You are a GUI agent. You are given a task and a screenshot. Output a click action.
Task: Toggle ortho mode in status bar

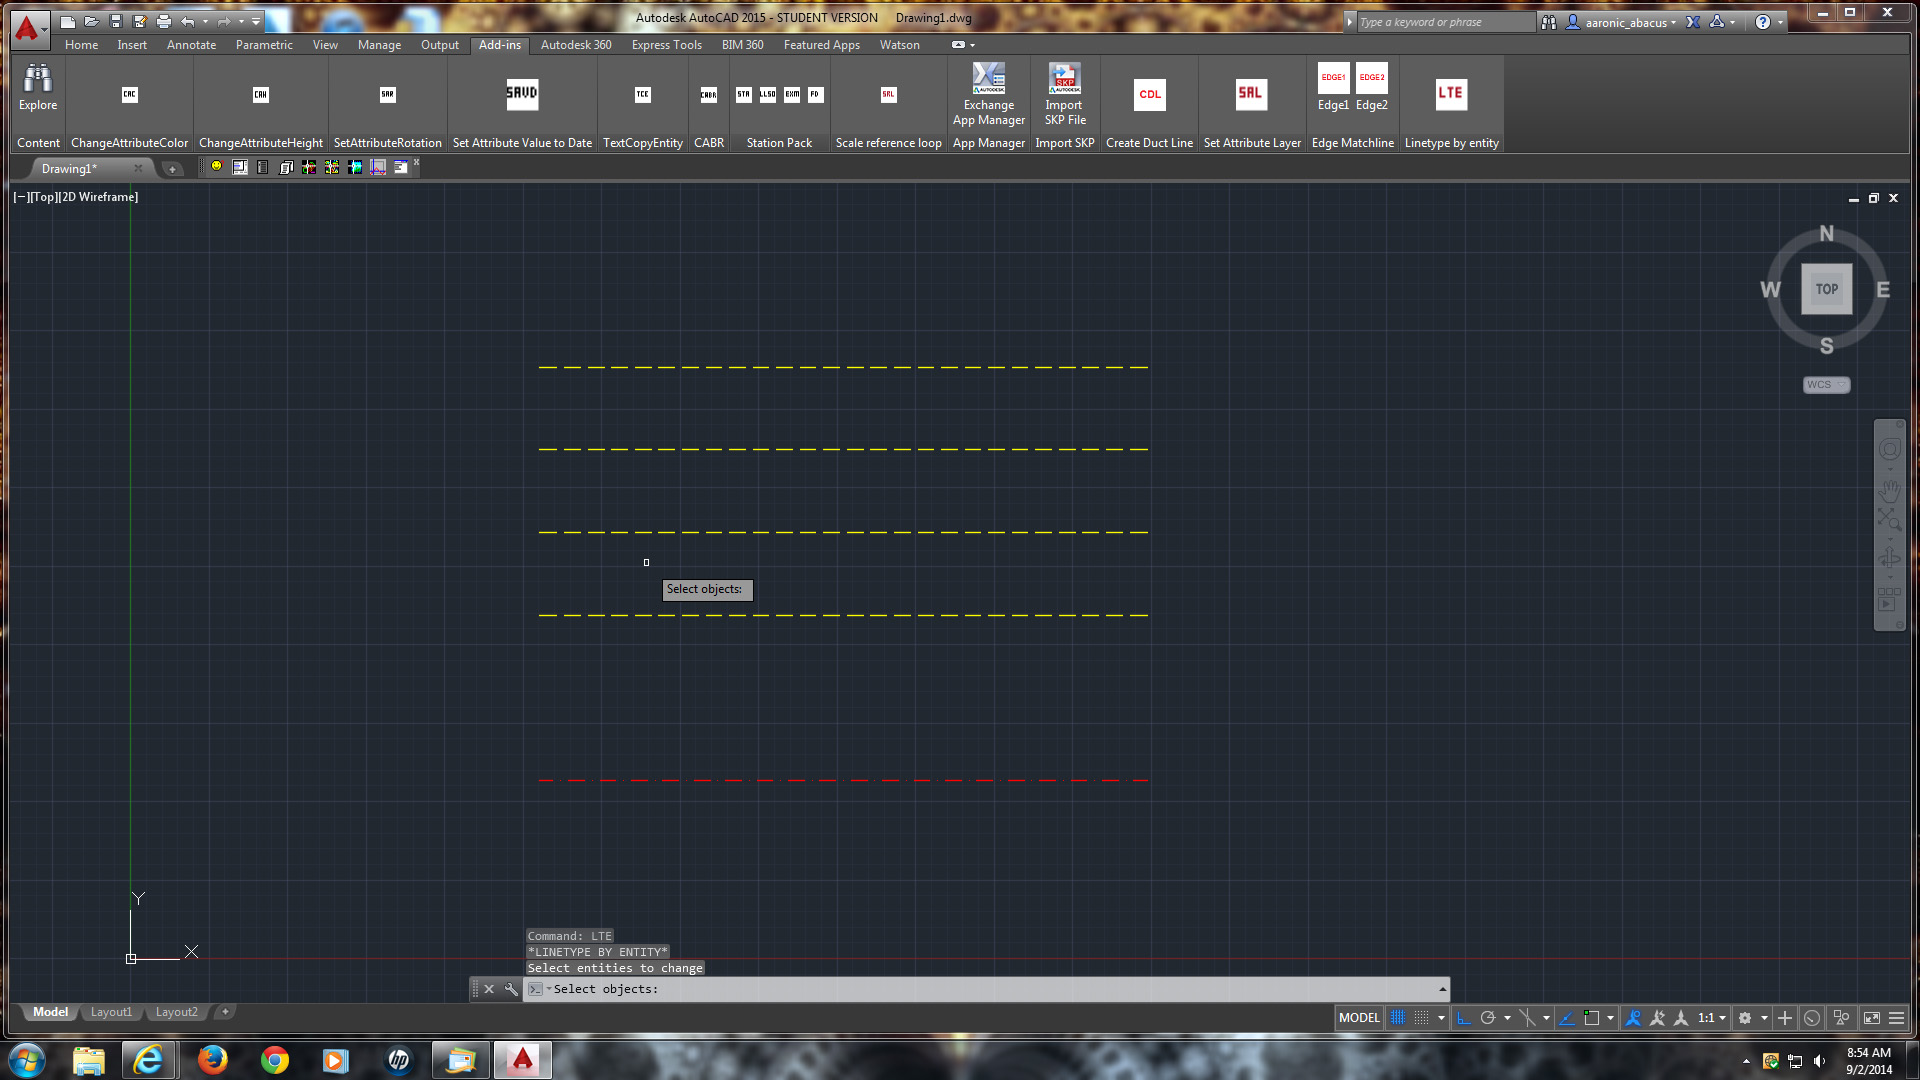coord(1463,1018)
